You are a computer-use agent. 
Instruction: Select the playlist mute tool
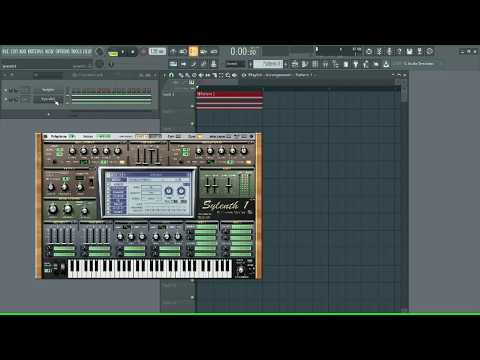[201, 75]
